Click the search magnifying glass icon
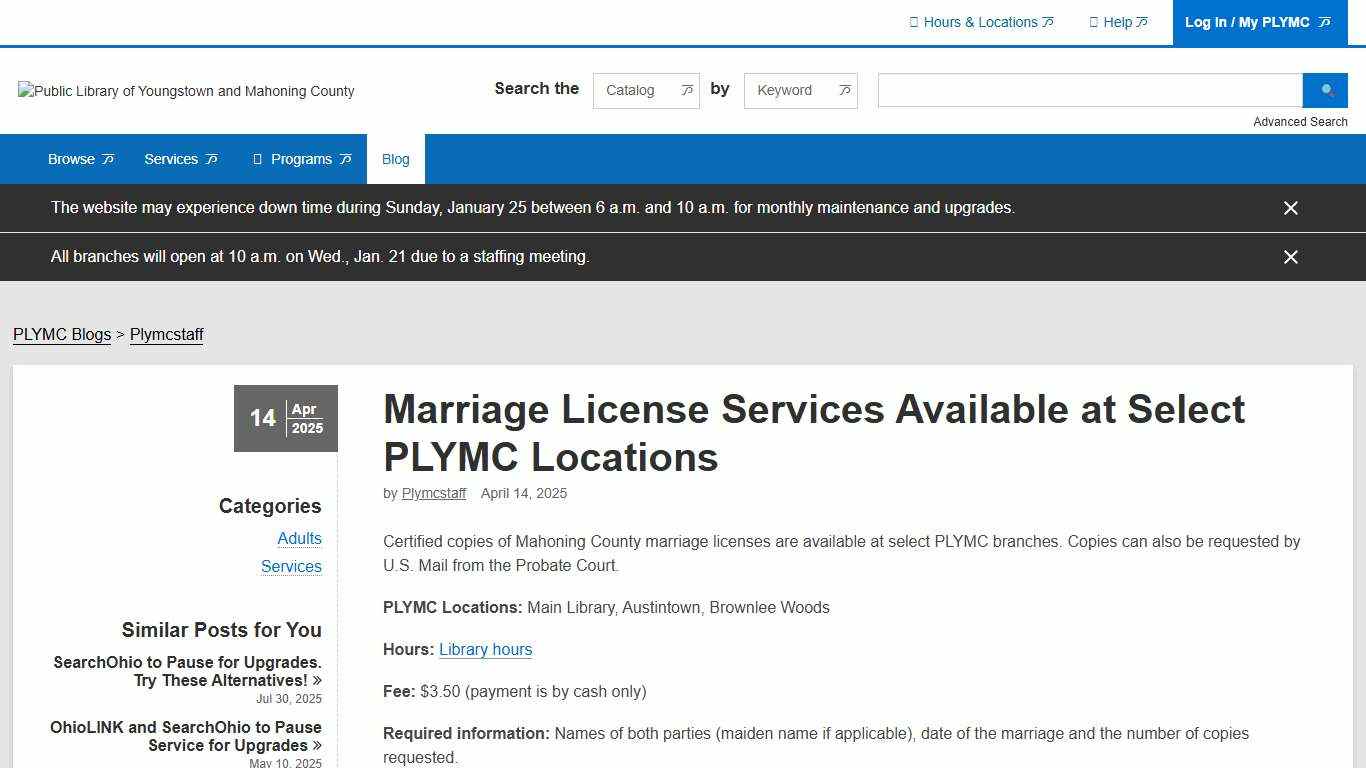The height and width of the screenshot is (768, 1366). (x=1325, y=90)
